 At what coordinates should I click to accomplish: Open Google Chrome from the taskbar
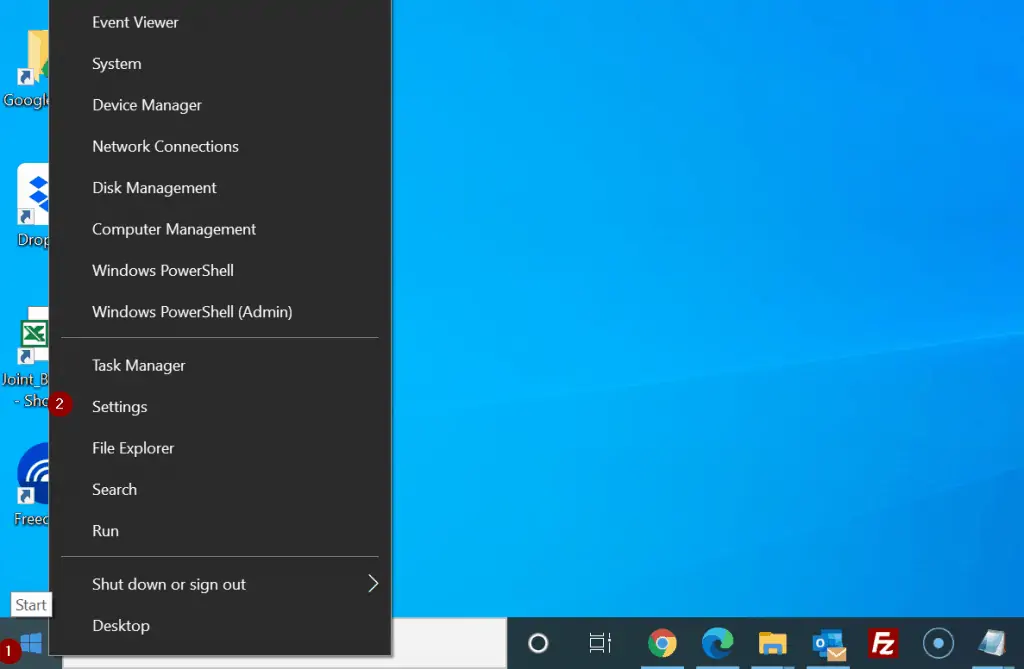pos(661,643)
